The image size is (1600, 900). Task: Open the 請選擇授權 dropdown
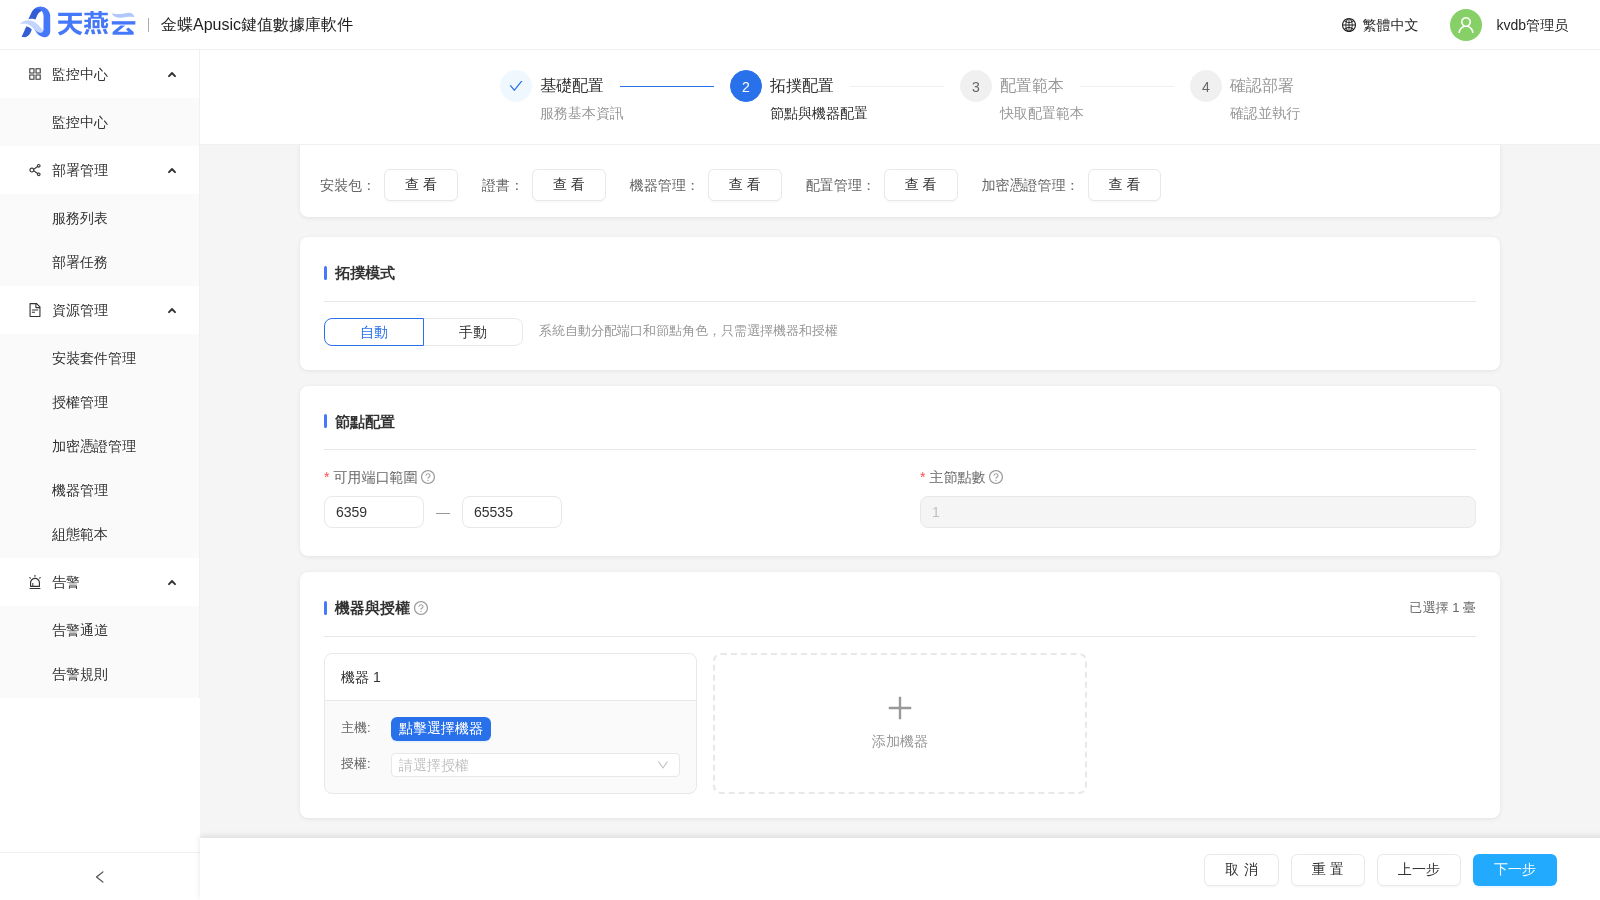click(535, 765)
